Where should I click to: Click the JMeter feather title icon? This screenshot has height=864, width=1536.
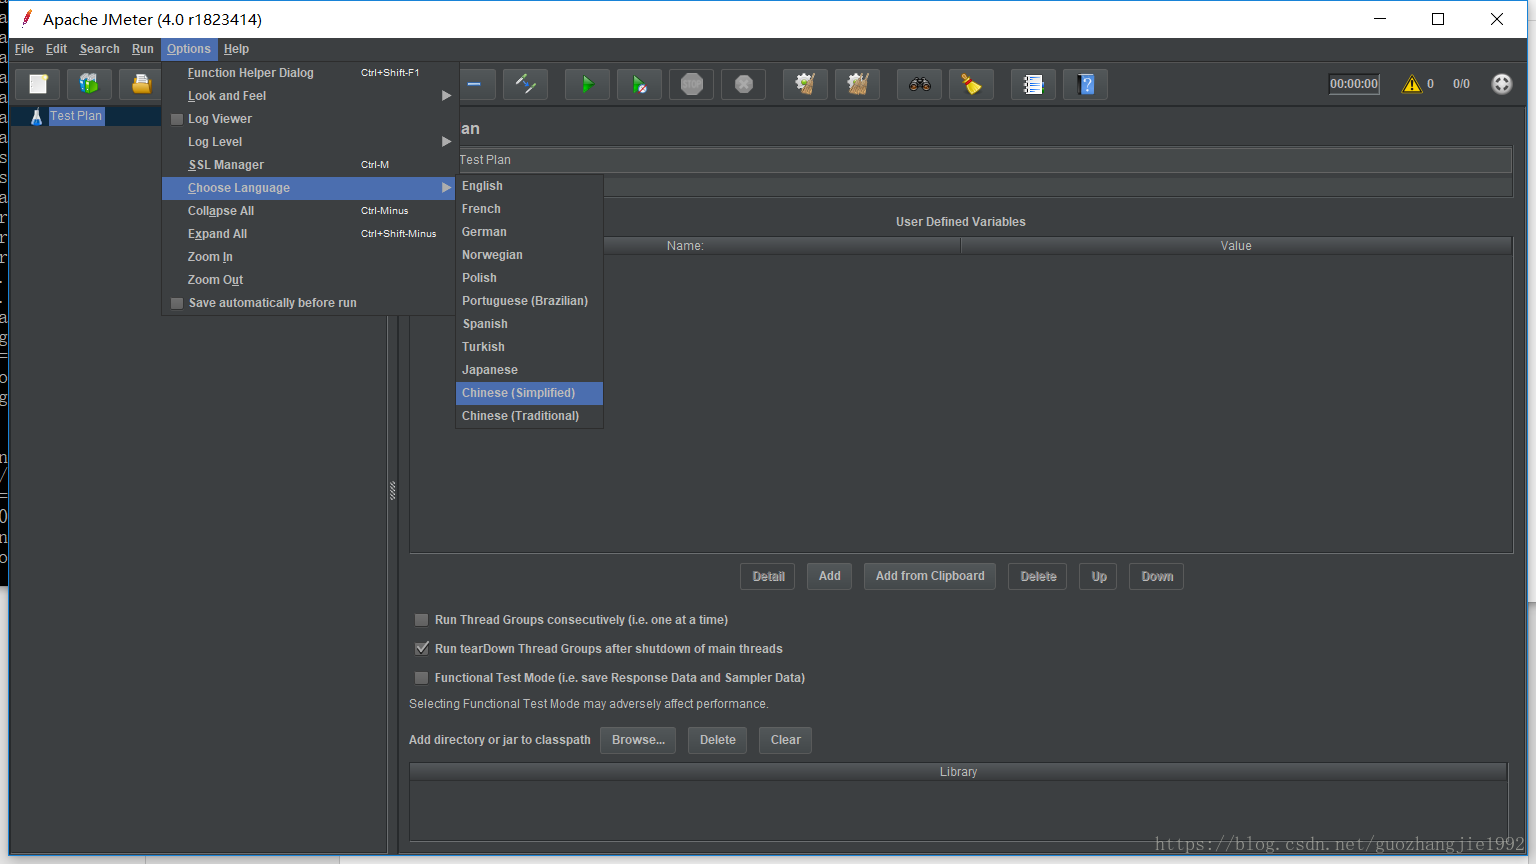coord(27,19)
